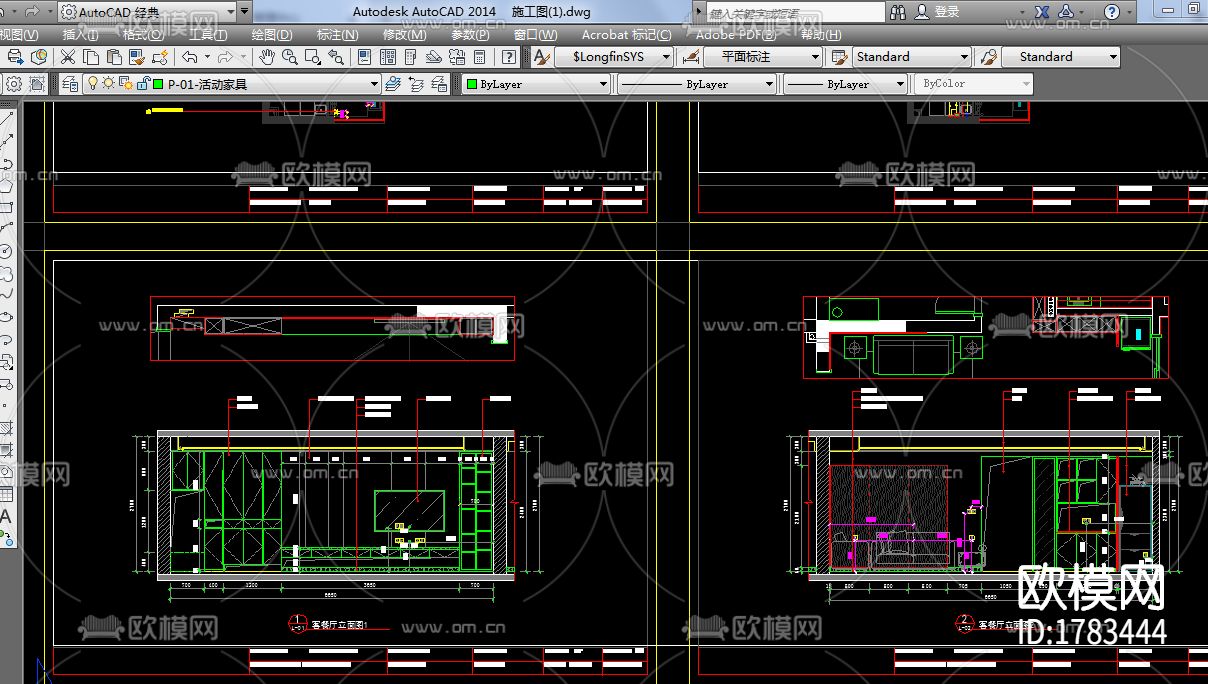Click the title bar Help question mark
This screenshot has height=684, width=1208.
[x=1112, y=12]
